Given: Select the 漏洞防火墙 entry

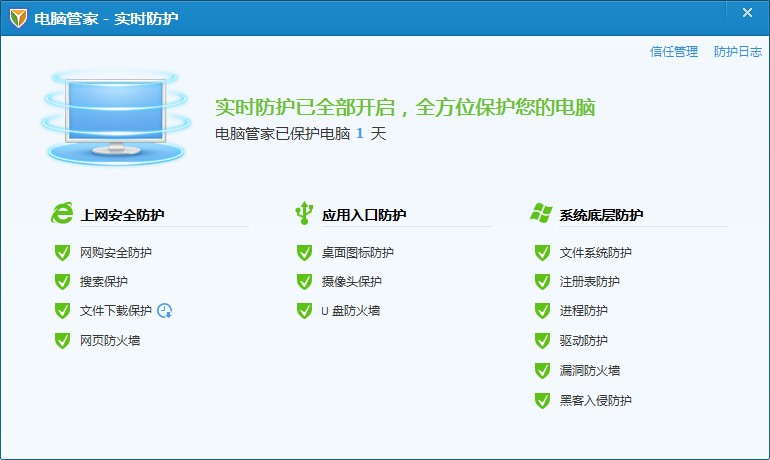Looking at the screenshot, I should (590, 371).
